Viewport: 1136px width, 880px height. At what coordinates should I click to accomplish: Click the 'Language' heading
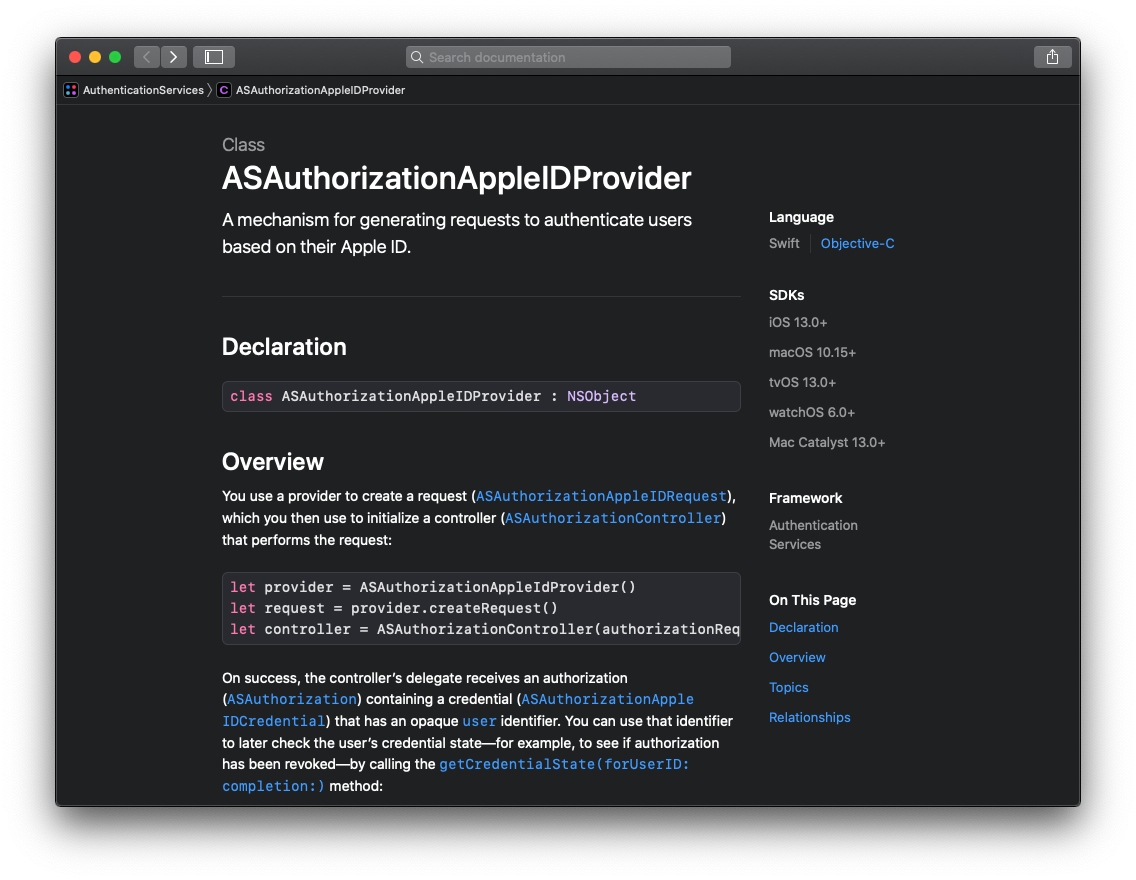click(x=801, y=217)
